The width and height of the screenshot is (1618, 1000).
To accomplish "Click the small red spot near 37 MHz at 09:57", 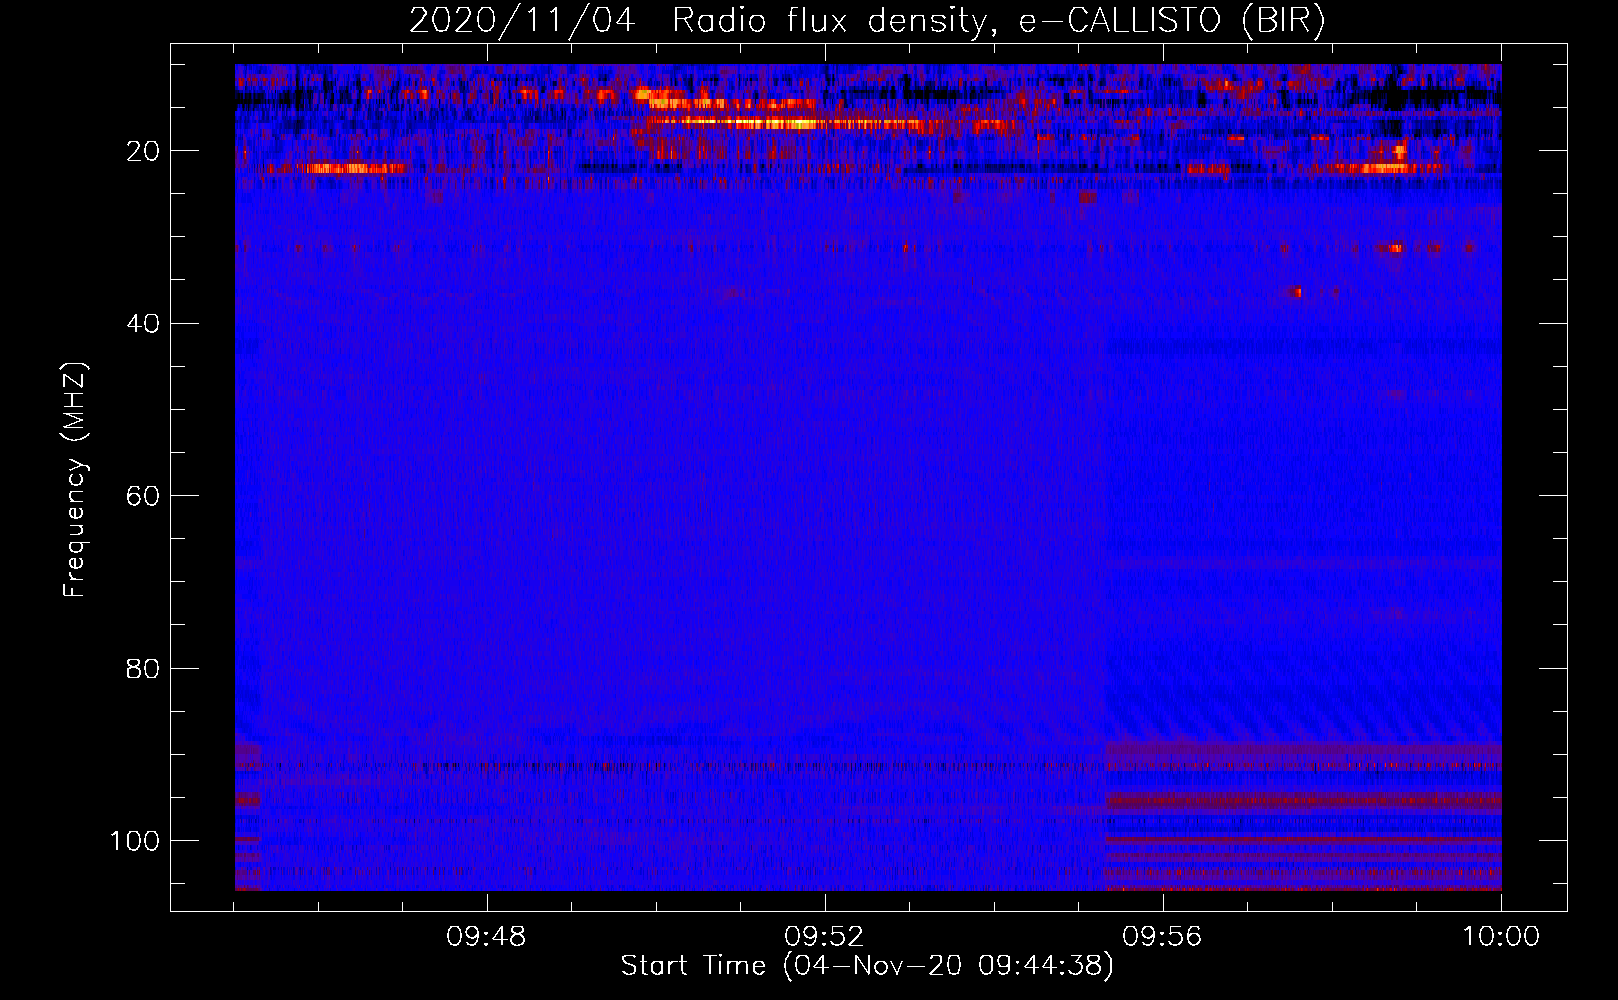I will 1296,292.
